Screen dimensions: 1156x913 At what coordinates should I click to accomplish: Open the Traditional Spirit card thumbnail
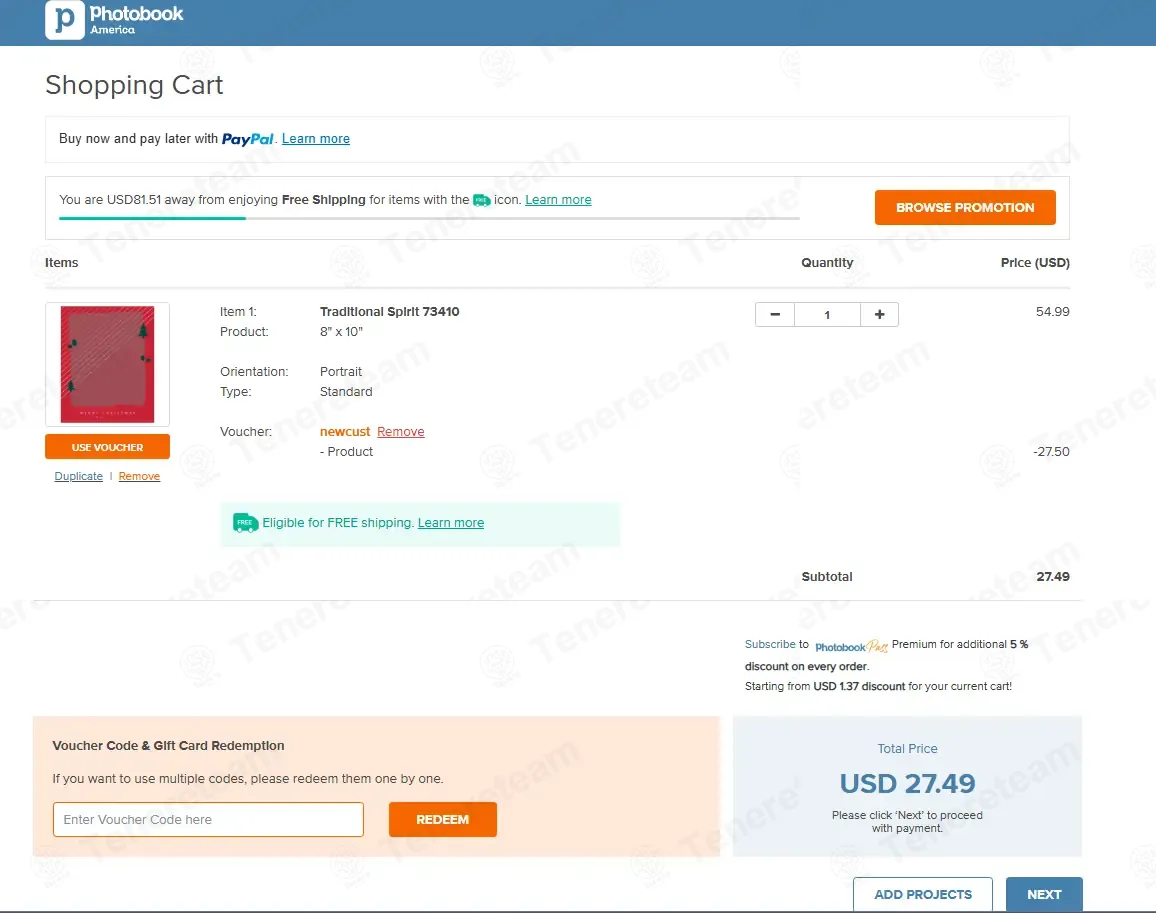[107, 364]
